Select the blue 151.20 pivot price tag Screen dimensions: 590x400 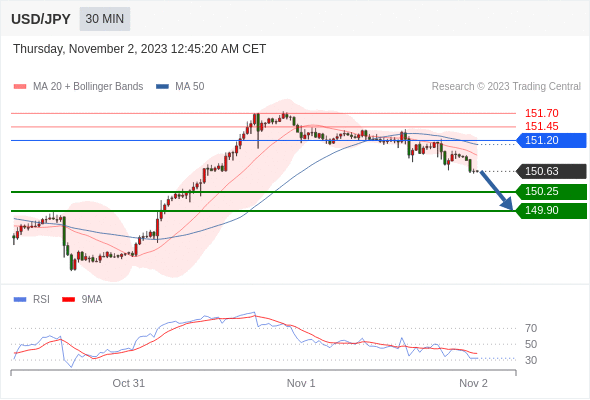coord(551,140)
